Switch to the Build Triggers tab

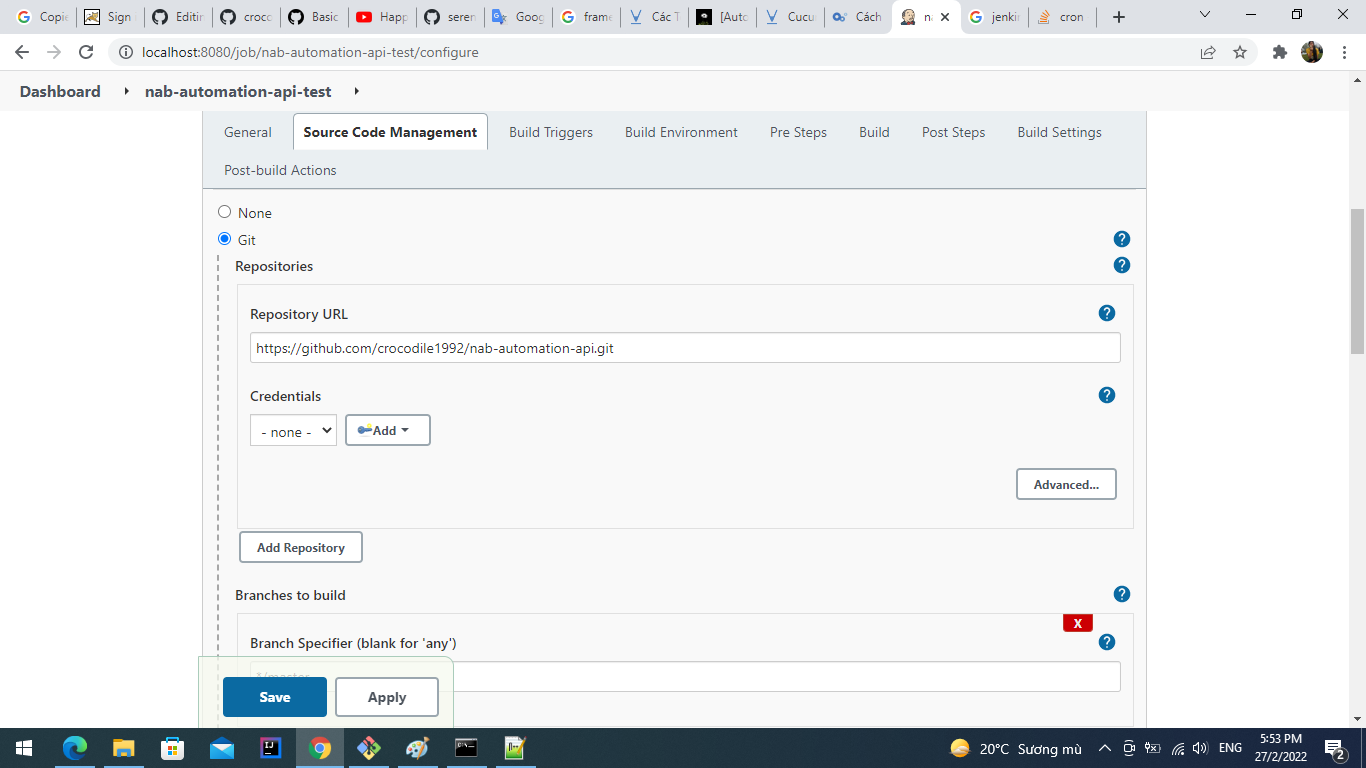tap(551, 132)
